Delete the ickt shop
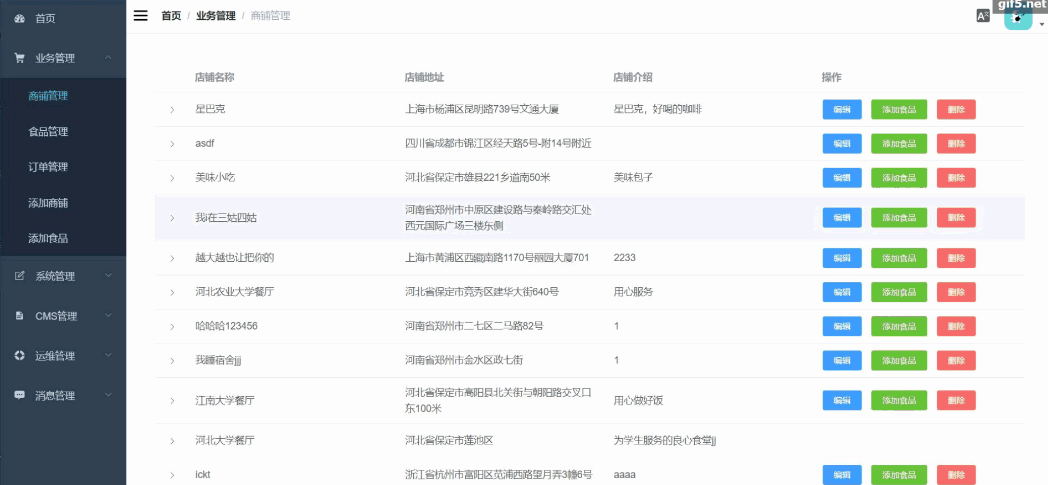Viewport: 1048px width, 485px height. (x=956, y=475)
